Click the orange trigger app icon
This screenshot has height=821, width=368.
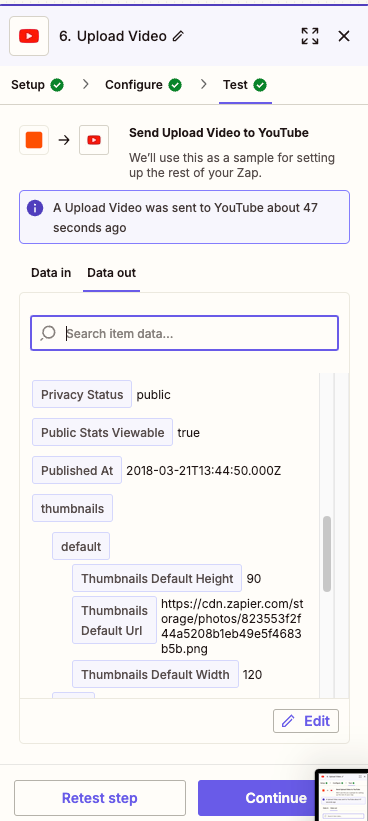tap(34, 140)
